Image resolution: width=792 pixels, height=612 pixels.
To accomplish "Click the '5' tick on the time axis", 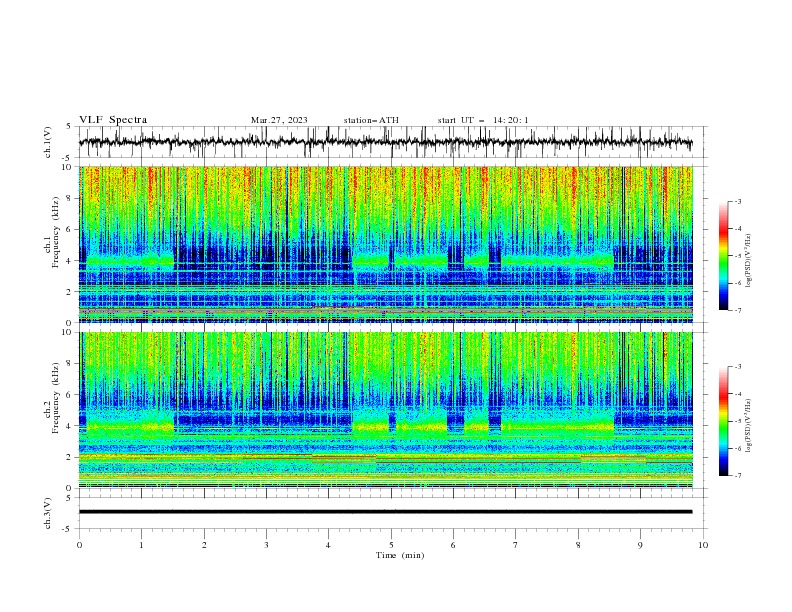I will tap(391, 545).
